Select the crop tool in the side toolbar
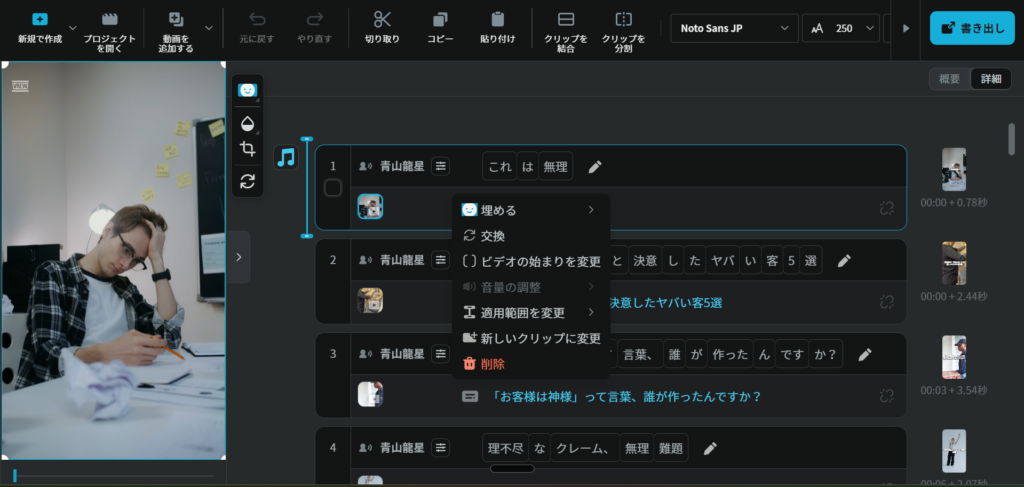 248,149
